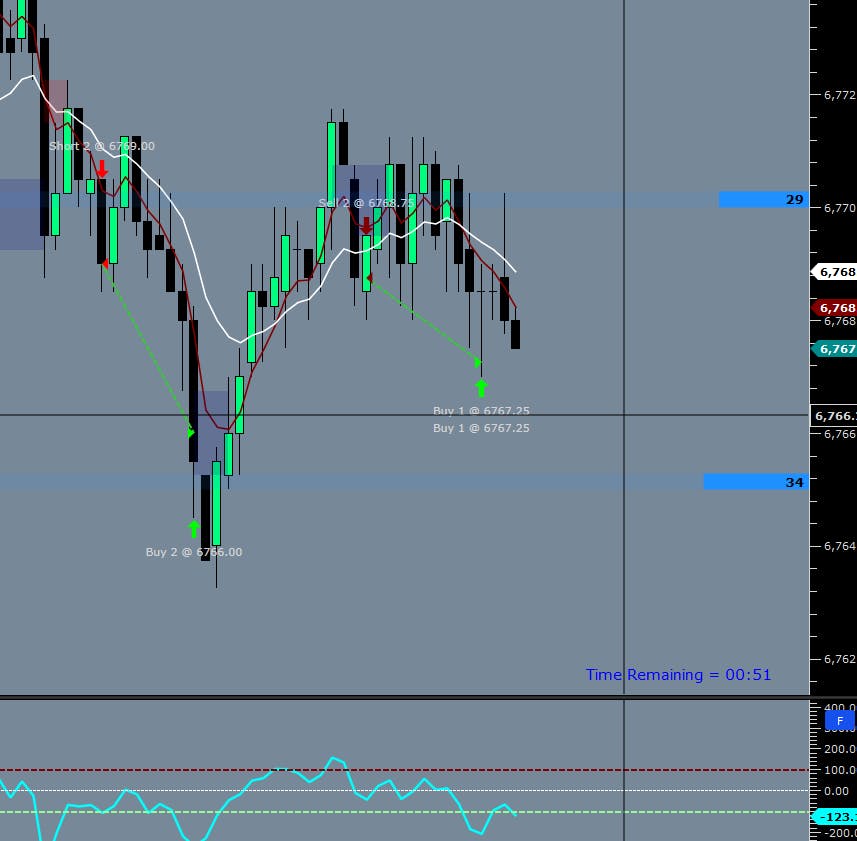Click the 6,770 price axis label

click(x=840, y=208)
